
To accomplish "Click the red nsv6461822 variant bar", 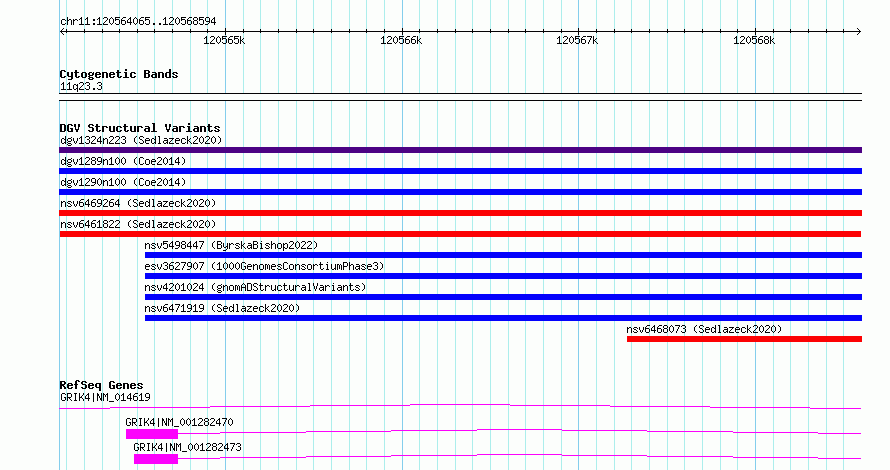I will click(460, 234).
